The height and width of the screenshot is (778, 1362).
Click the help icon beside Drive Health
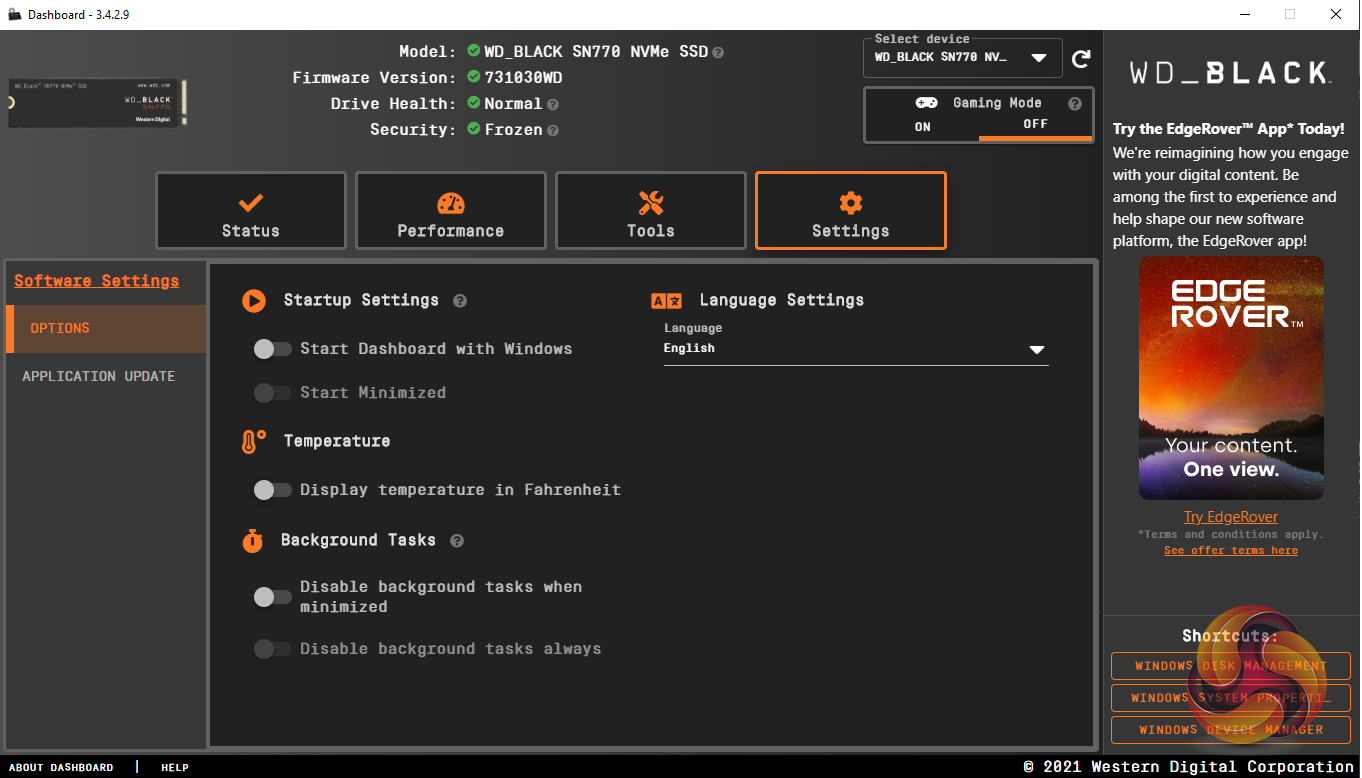(553, 104)
